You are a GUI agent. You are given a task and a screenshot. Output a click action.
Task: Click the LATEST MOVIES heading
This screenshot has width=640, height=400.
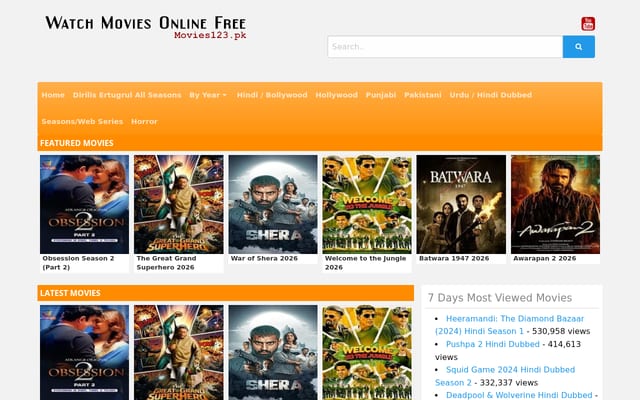[70, 293]
